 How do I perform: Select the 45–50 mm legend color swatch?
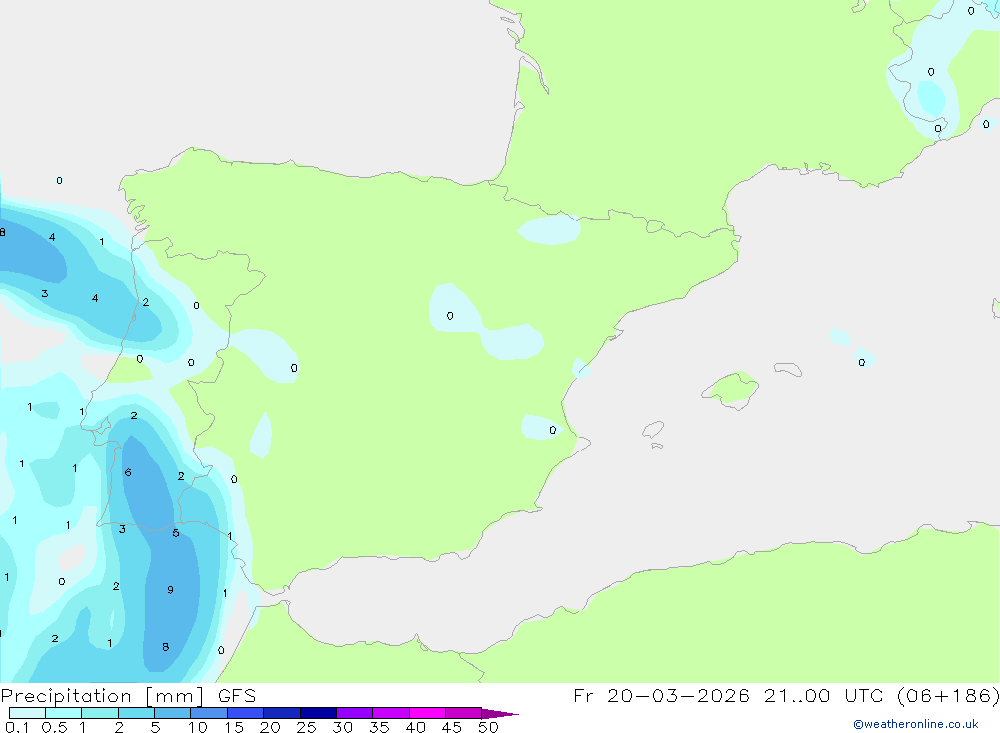464,713
